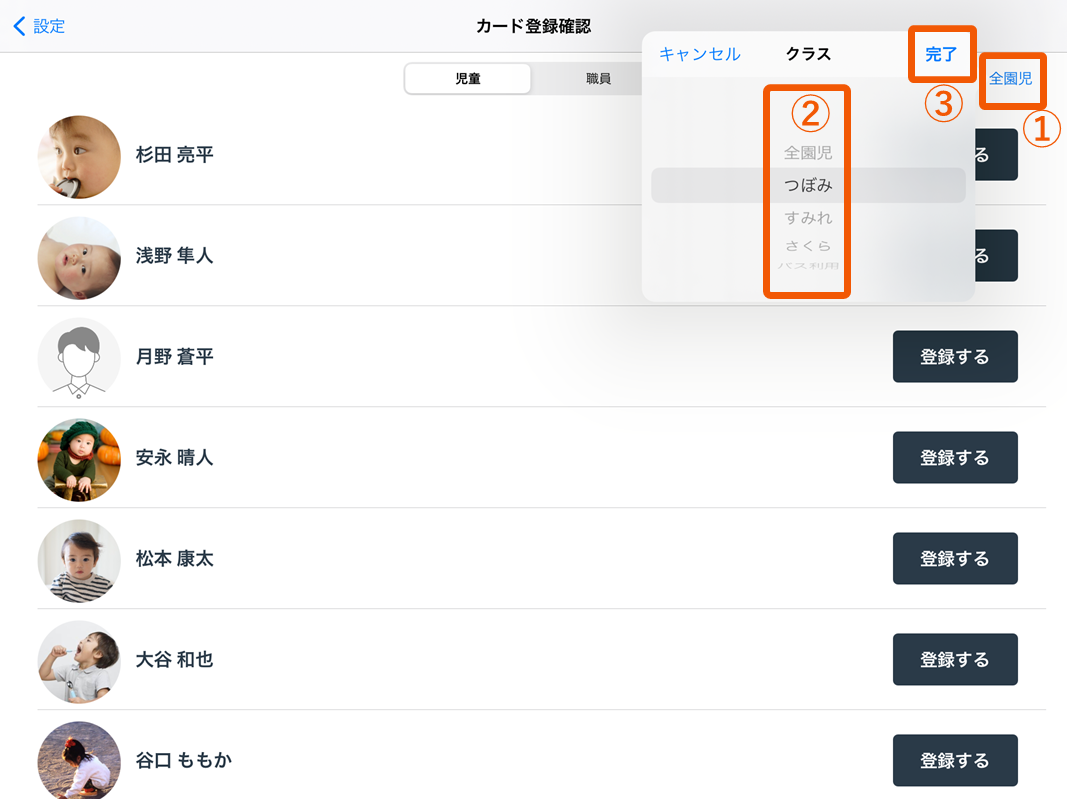Viewport: 1067px width, 800px height.
Task: Tap the back chevron next to 設定
Action: pos(20,27)
